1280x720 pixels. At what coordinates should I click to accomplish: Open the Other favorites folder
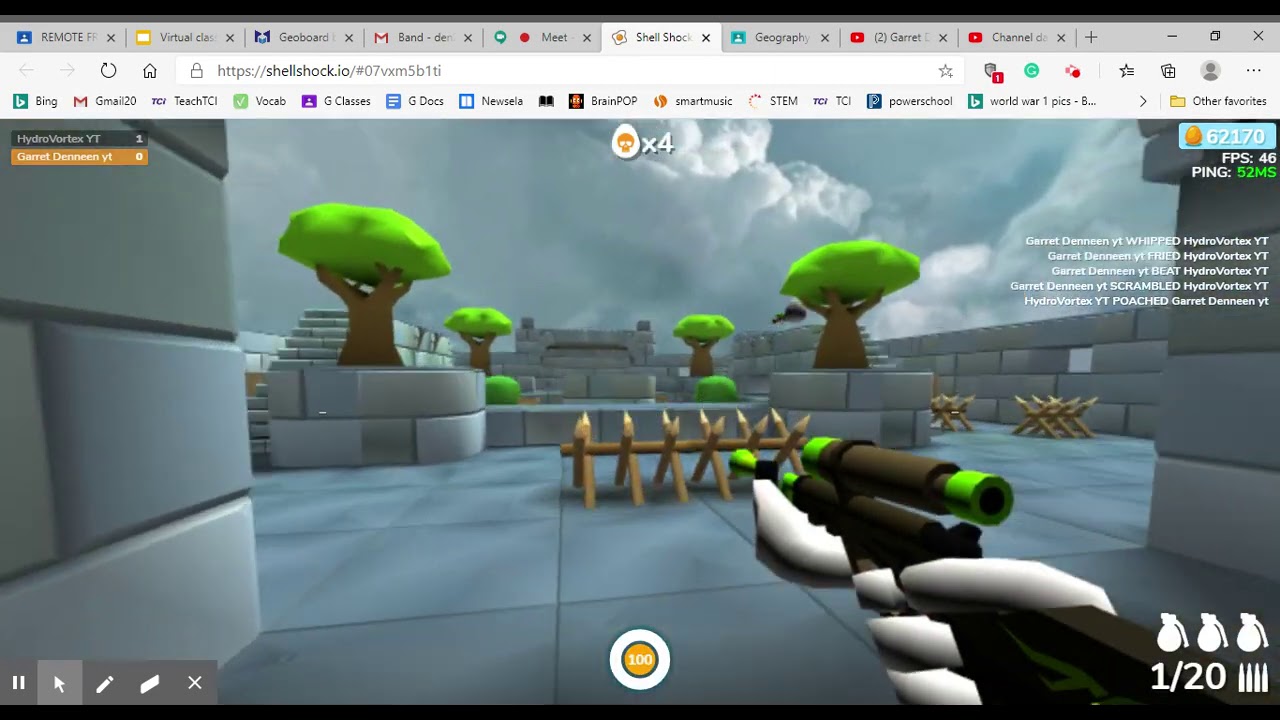coord(1218,101)
